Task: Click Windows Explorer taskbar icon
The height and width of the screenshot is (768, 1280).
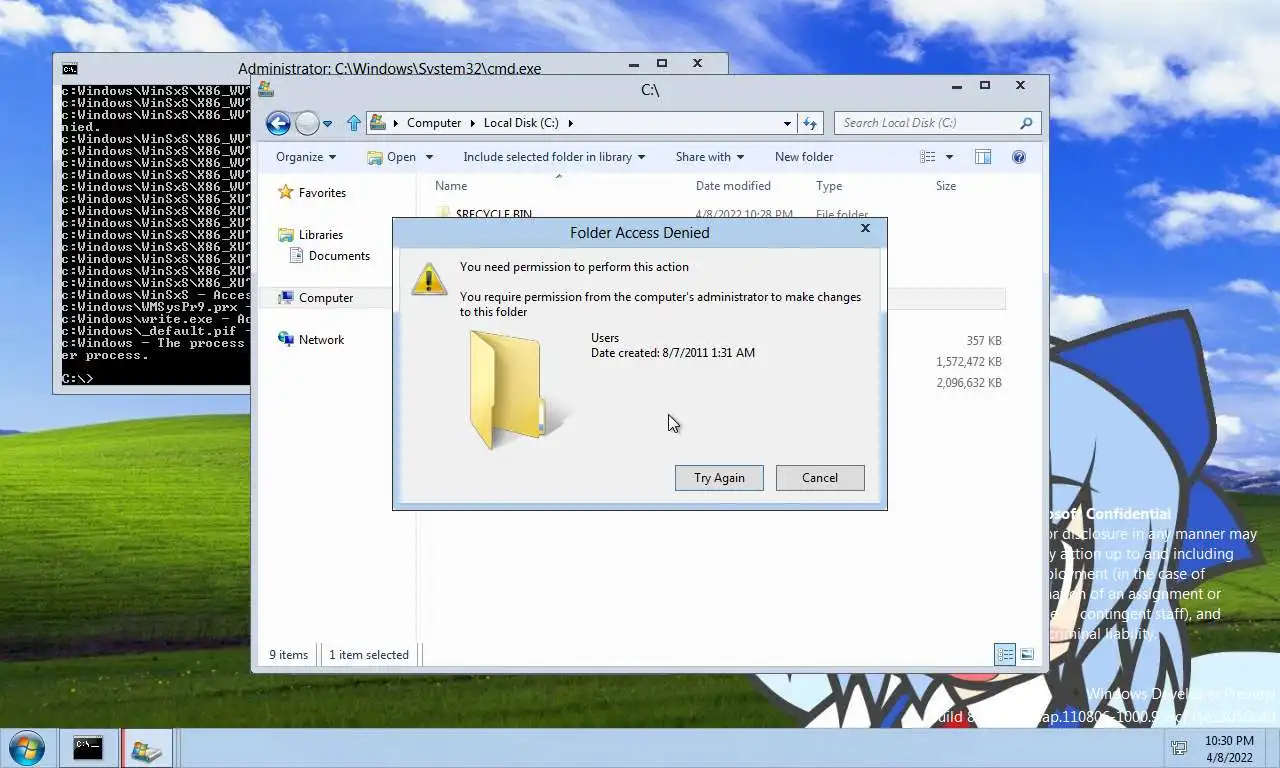Action: 146,749
